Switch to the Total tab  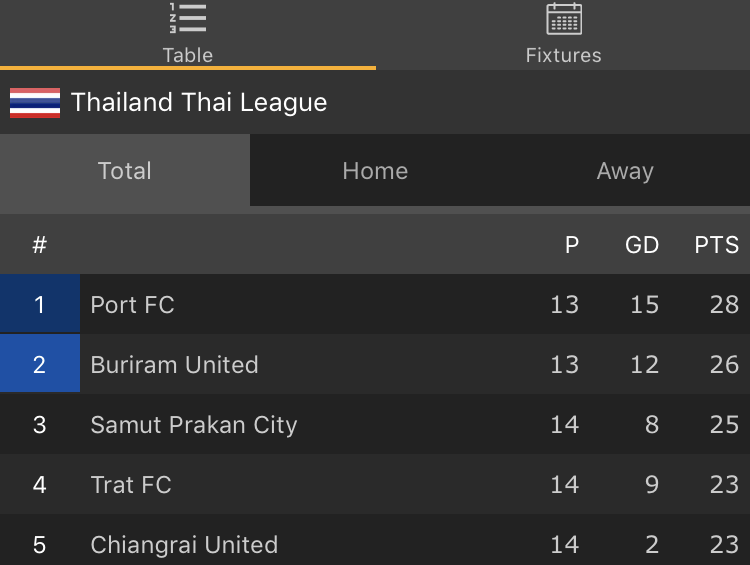(x=125, y=171)
